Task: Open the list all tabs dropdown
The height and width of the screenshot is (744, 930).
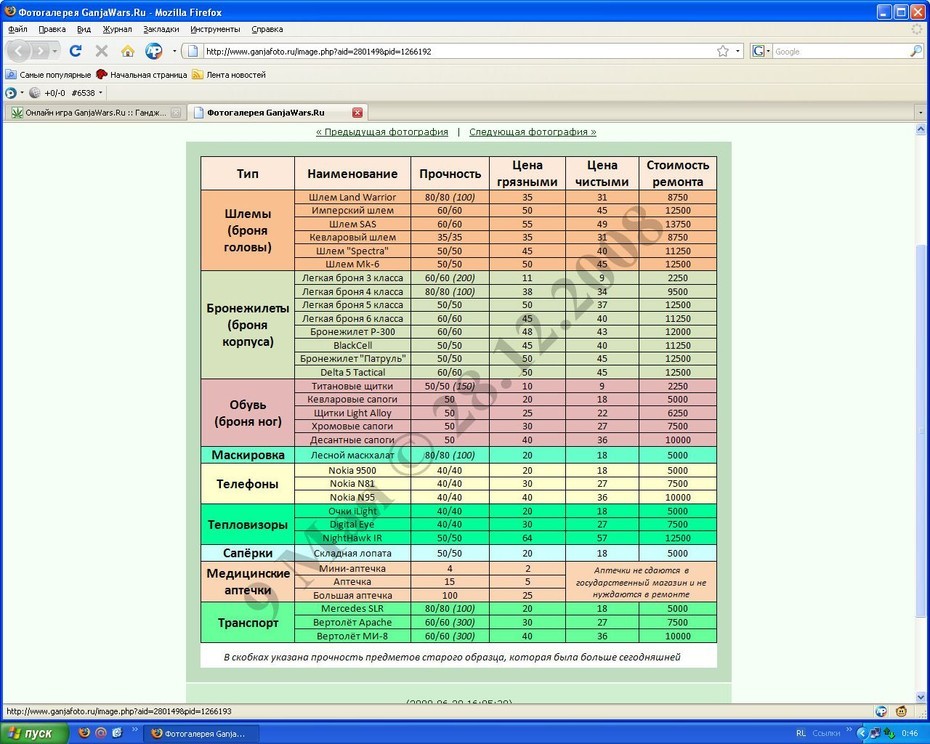Action: pyautogui.click(x=921, y=112)
